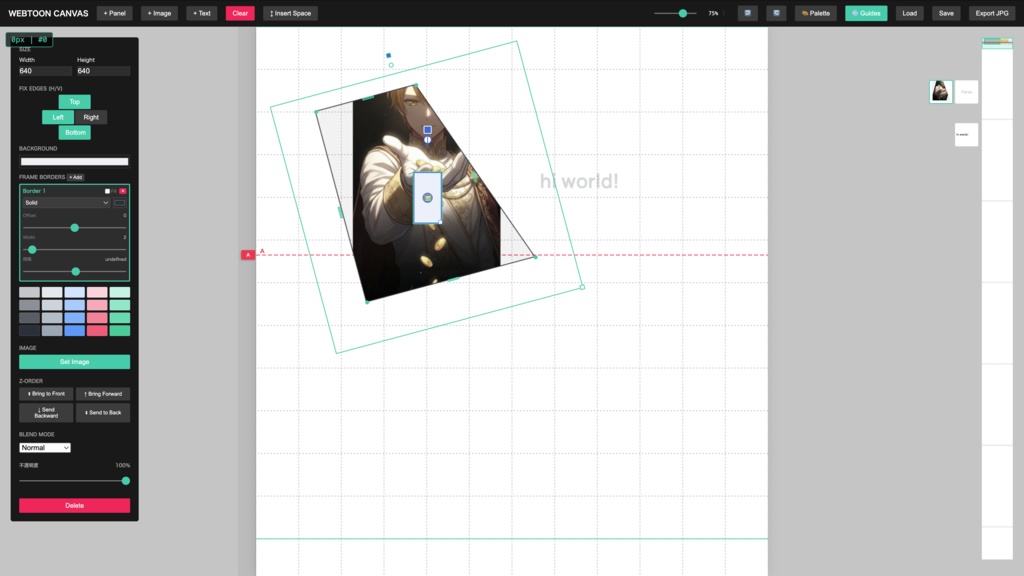Select the + Image tool
1024x576 pixels.
[x=160, y=13]
